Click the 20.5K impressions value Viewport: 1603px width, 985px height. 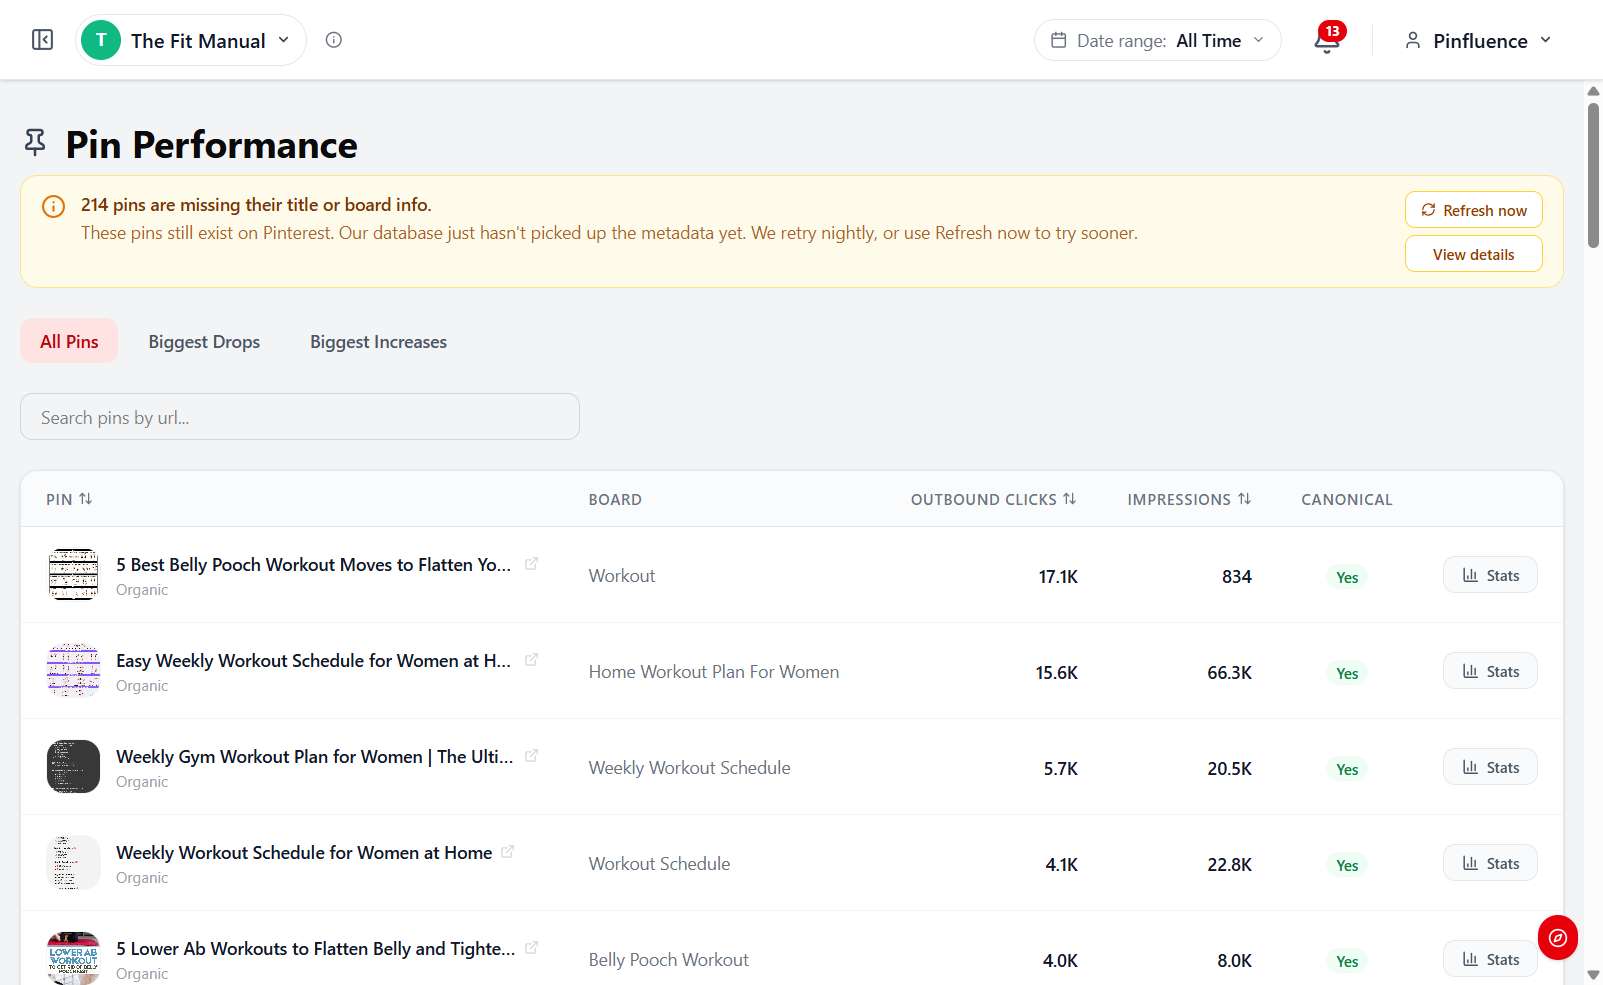(1229, 769)
